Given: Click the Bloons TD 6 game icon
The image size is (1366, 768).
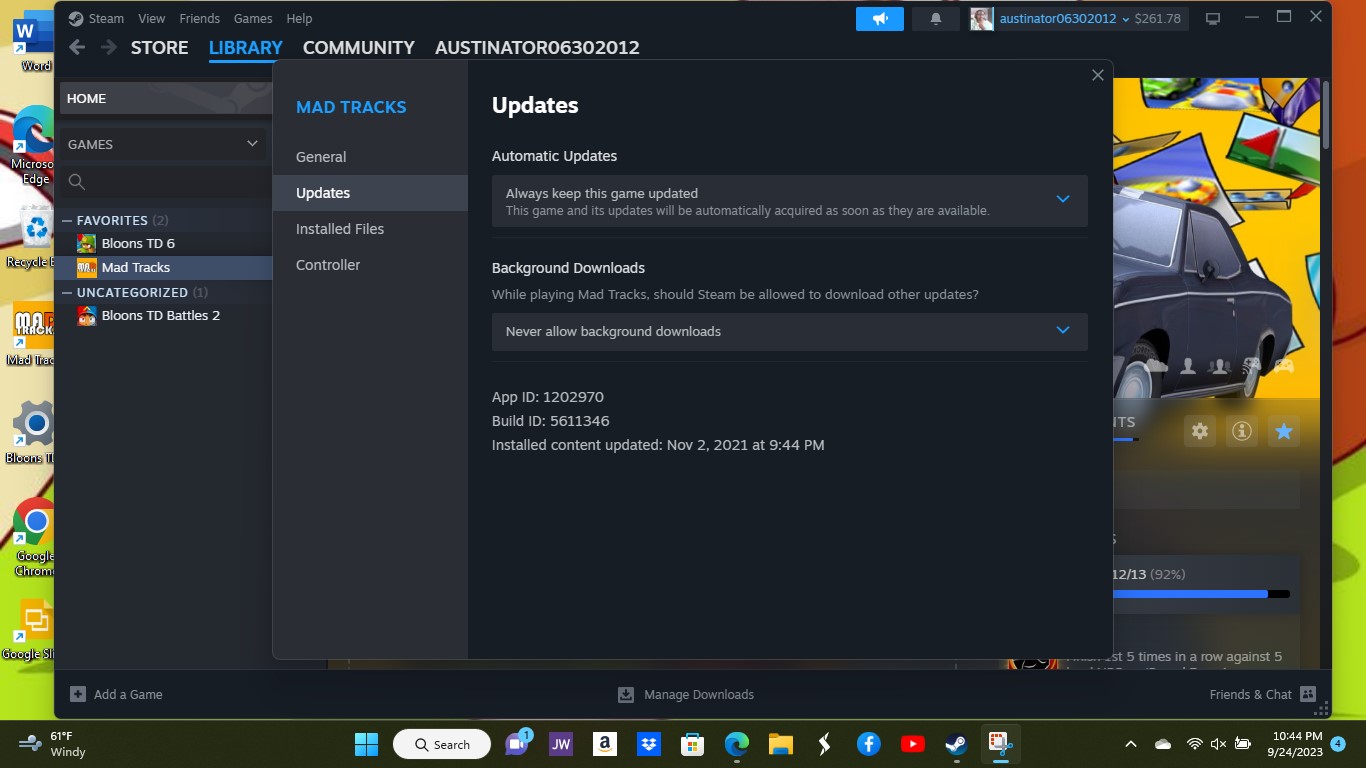Looking at the screenshot, I should click(x=87, y=243).
